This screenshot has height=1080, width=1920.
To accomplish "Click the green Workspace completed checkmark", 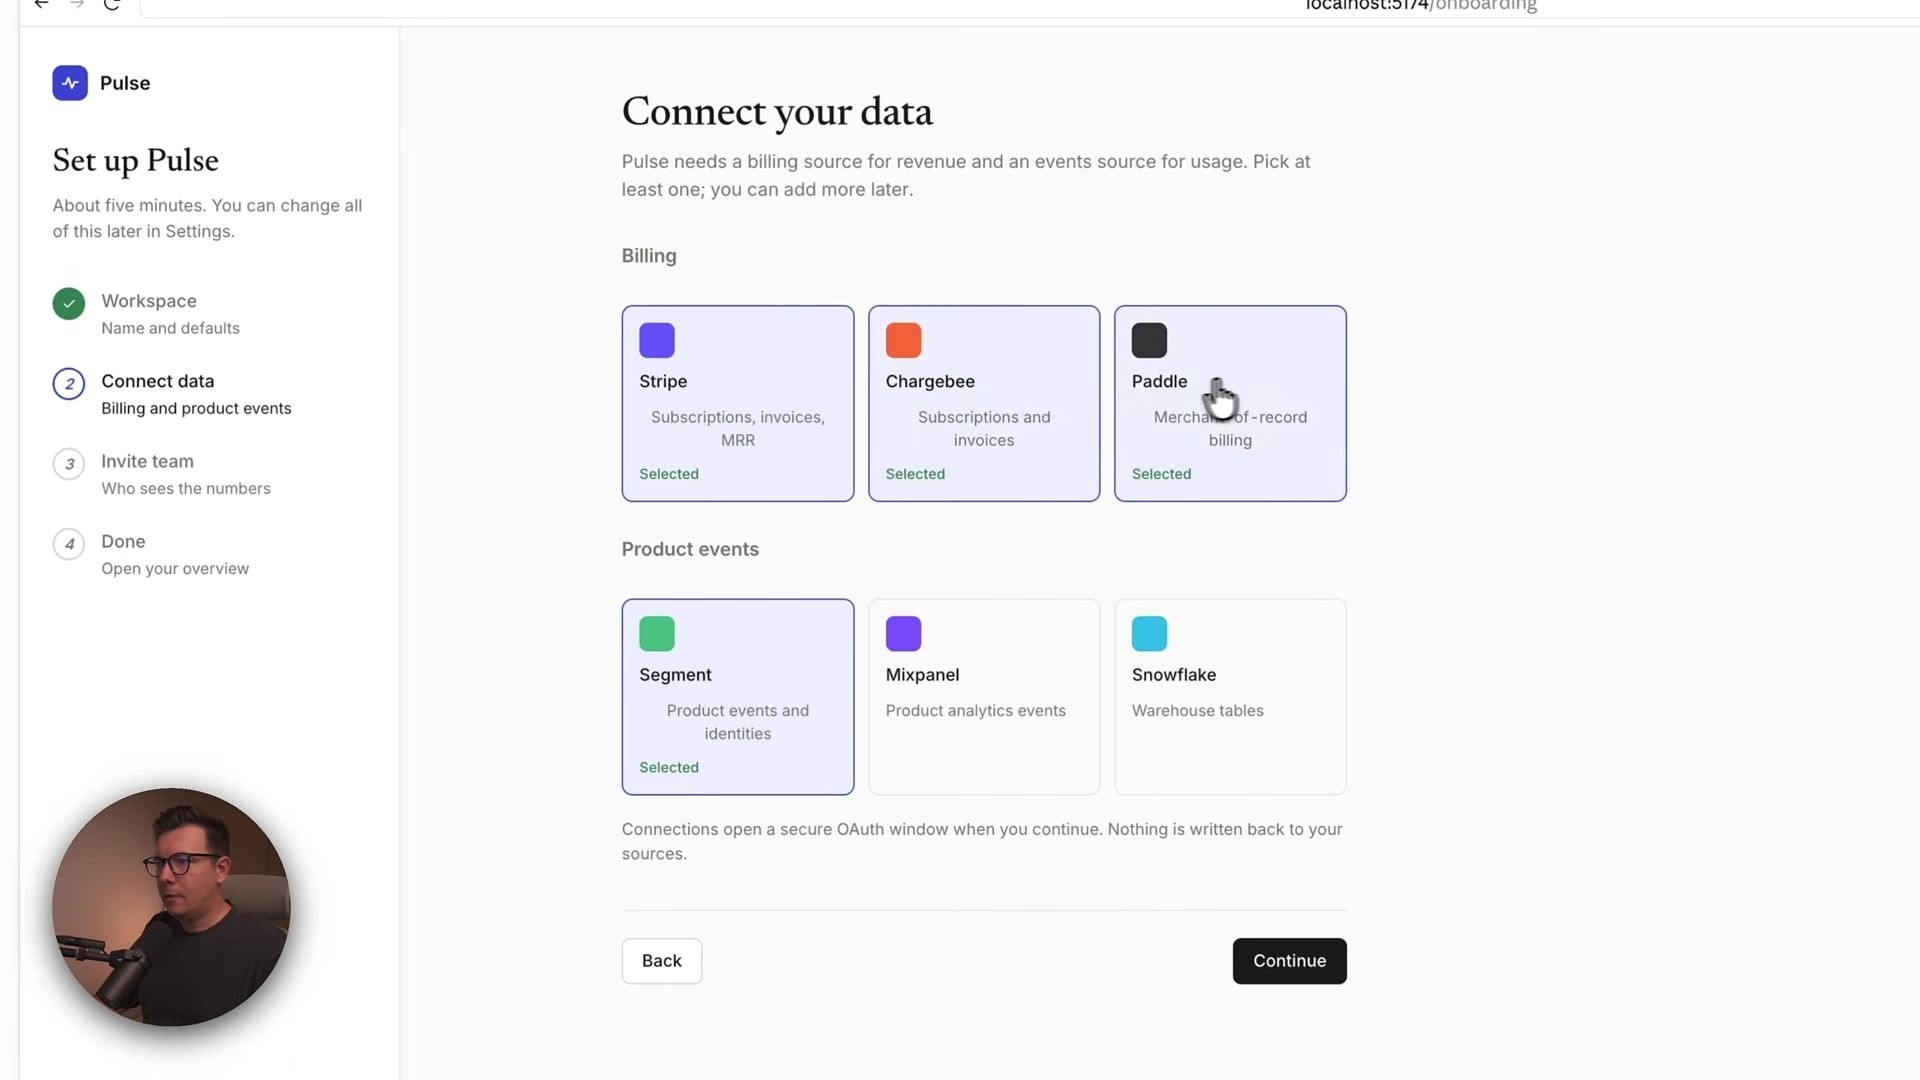I will [x=69, y=303].
